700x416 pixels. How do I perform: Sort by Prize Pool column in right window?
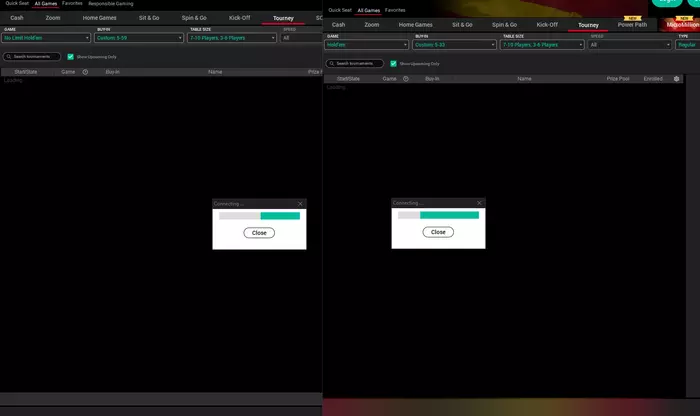618,79
